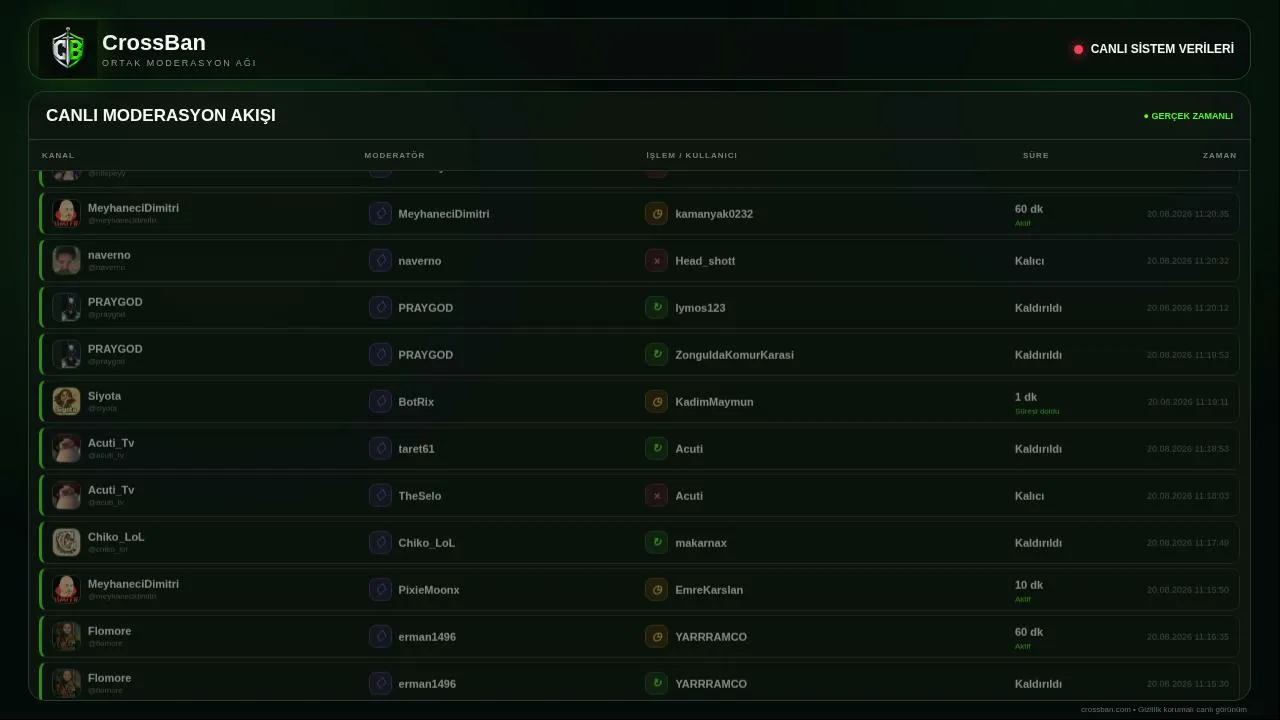The height and width of the screenshot is (720, 1280).
Task: Click the crossban.com footer link
Action: click(x=1105, y=709)
